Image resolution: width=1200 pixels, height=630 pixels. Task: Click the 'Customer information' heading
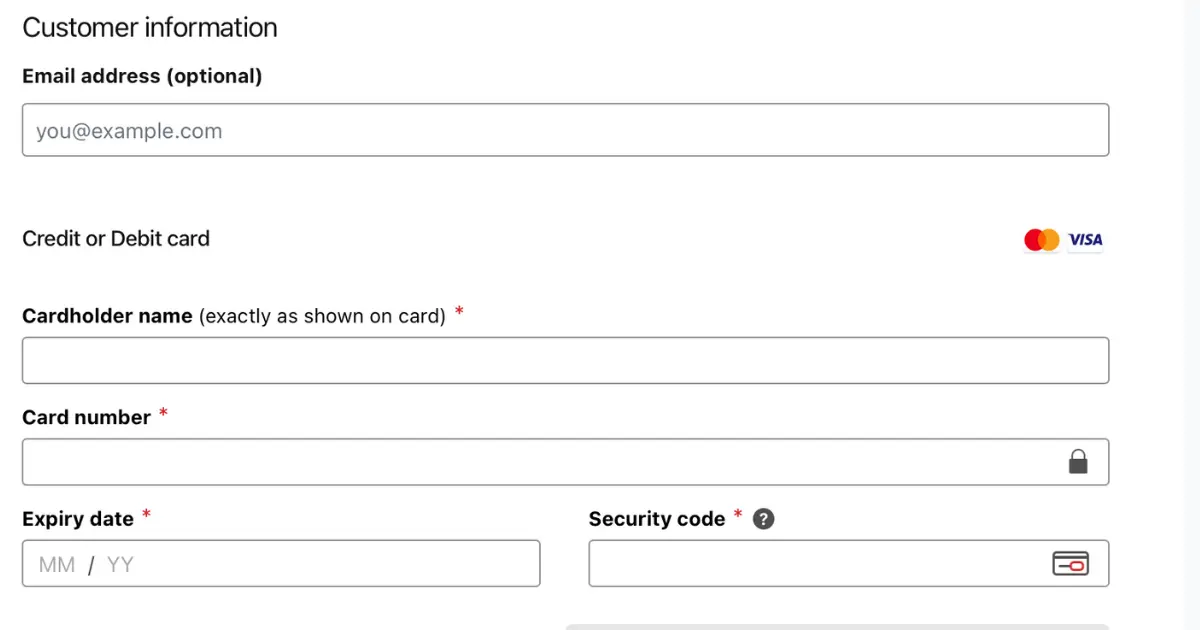(x=150, y=28)
